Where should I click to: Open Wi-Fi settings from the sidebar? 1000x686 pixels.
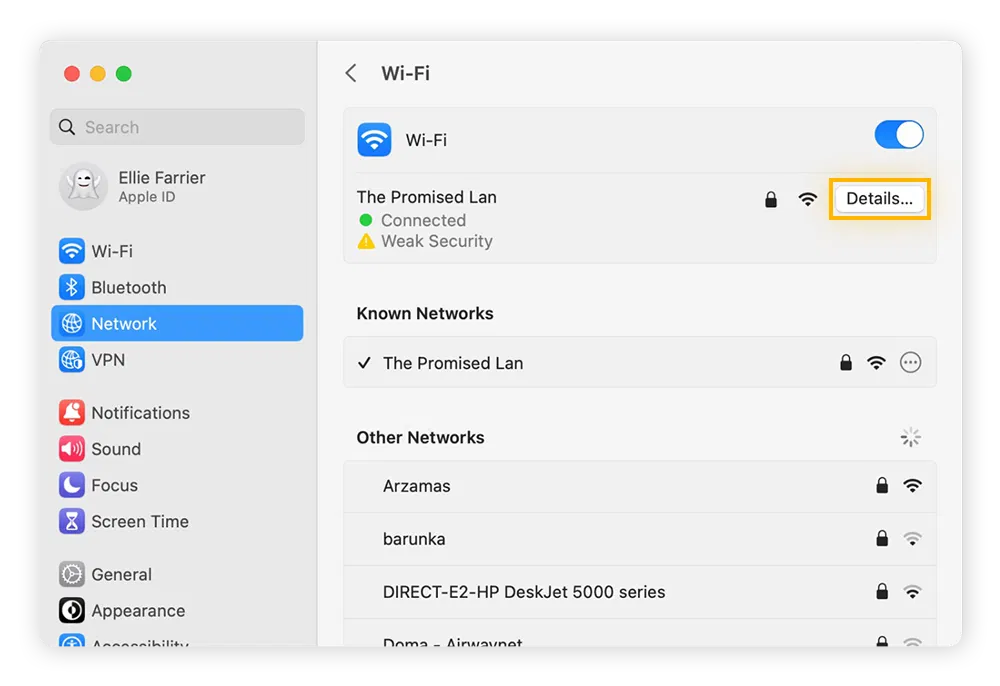click(177, 251)
